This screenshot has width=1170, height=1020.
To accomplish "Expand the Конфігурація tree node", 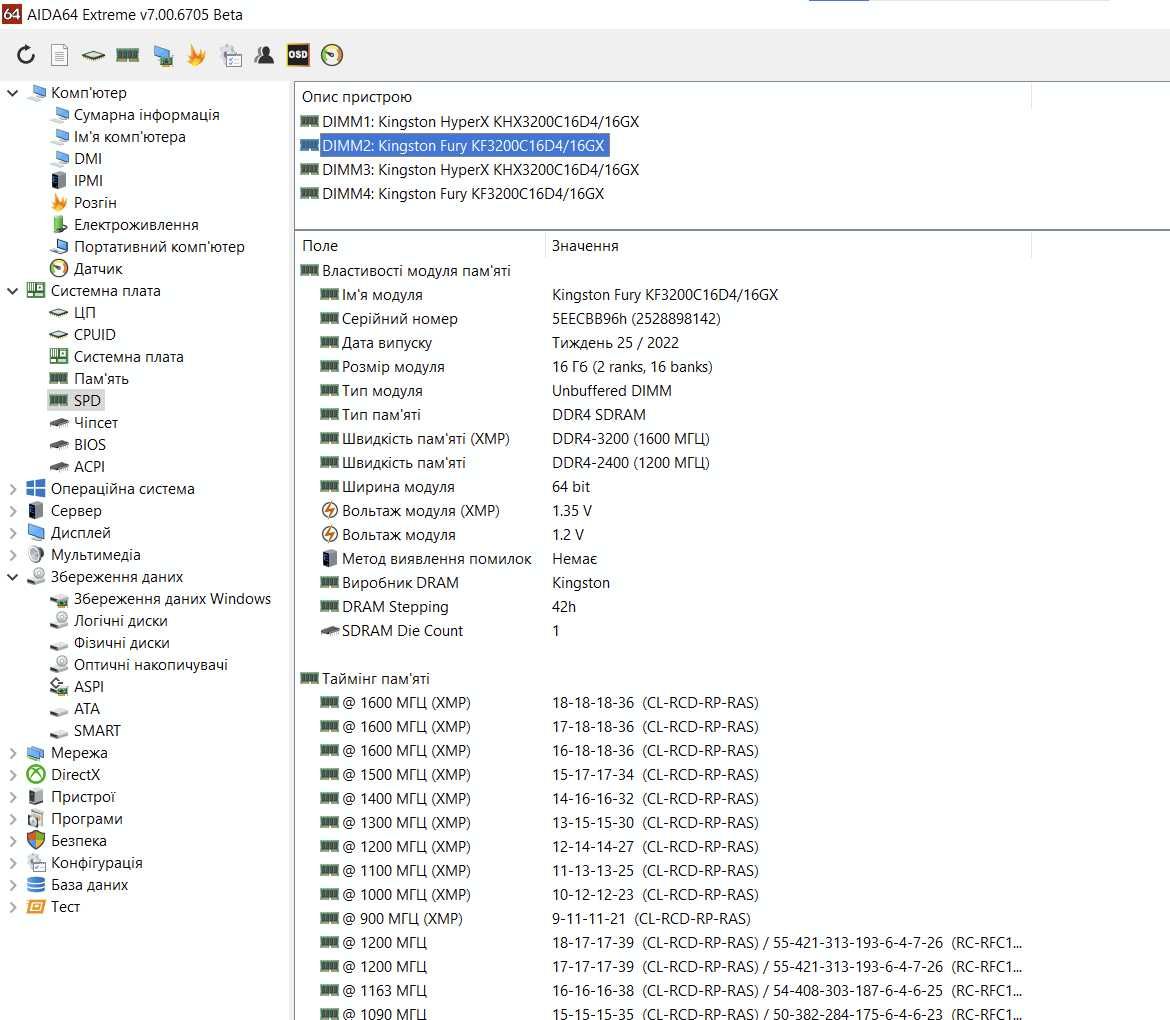I will (x=13, y=863).
